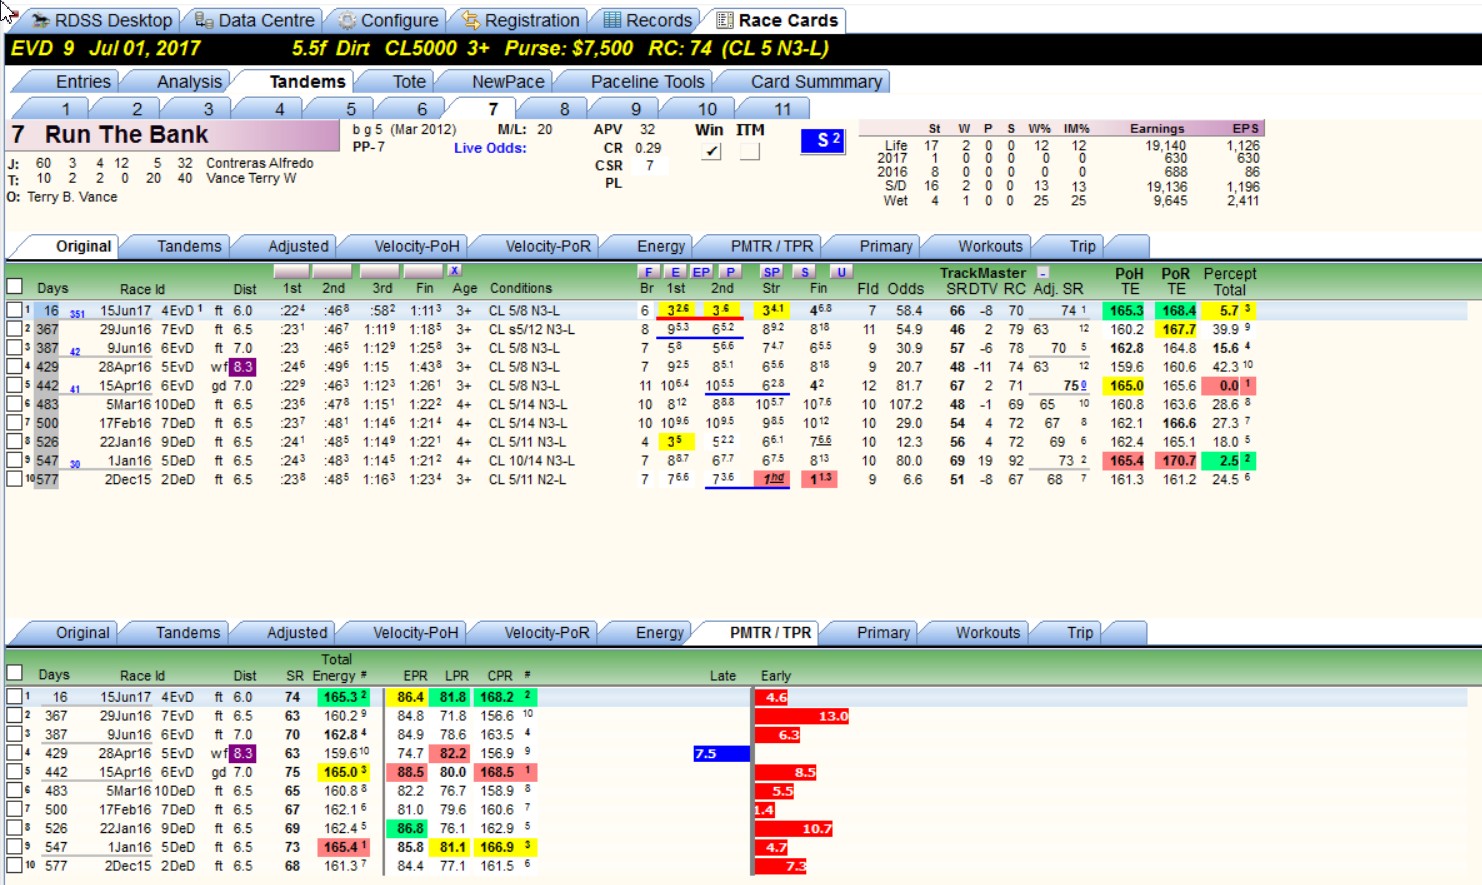Click the small F column button
This screenshot has width=1482, height=885.
(x=648, y=272)
